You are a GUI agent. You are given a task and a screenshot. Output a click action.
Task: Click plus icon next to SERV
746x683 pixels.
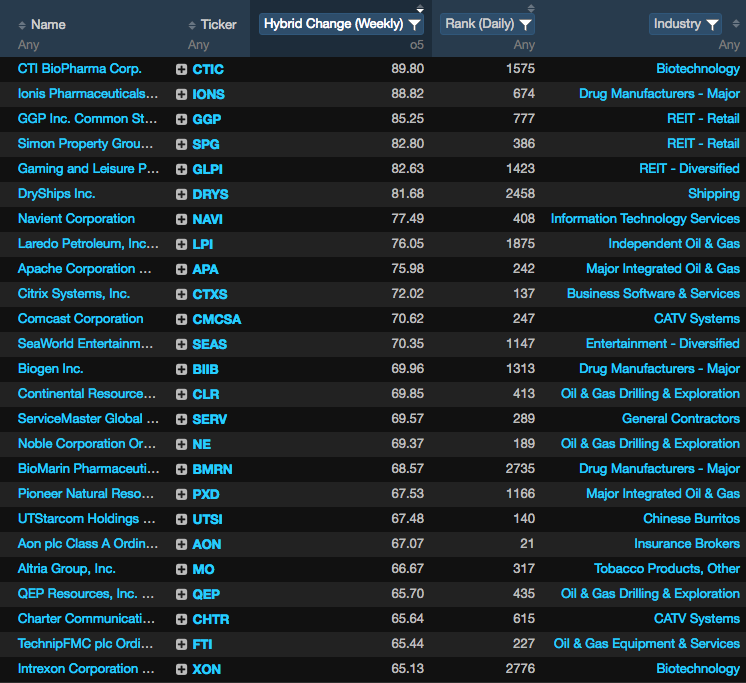click(181, 419)
